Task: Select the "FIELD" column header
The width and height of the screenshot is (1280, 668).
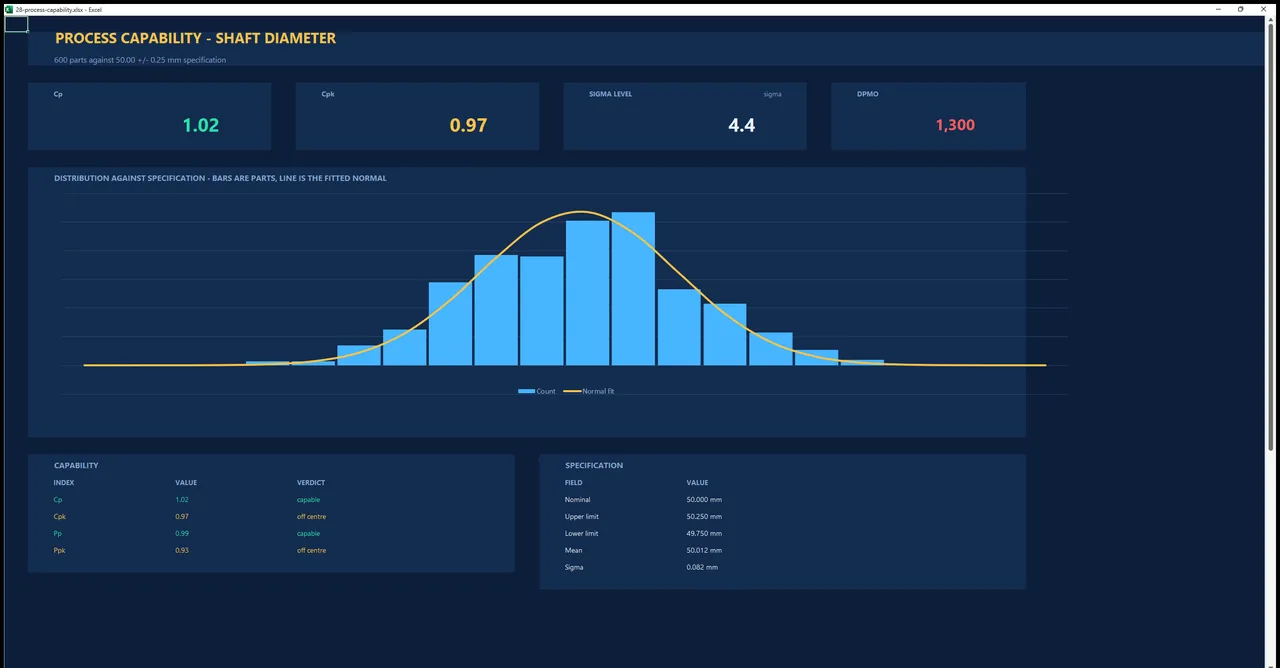Action: (x=574, y=483)
